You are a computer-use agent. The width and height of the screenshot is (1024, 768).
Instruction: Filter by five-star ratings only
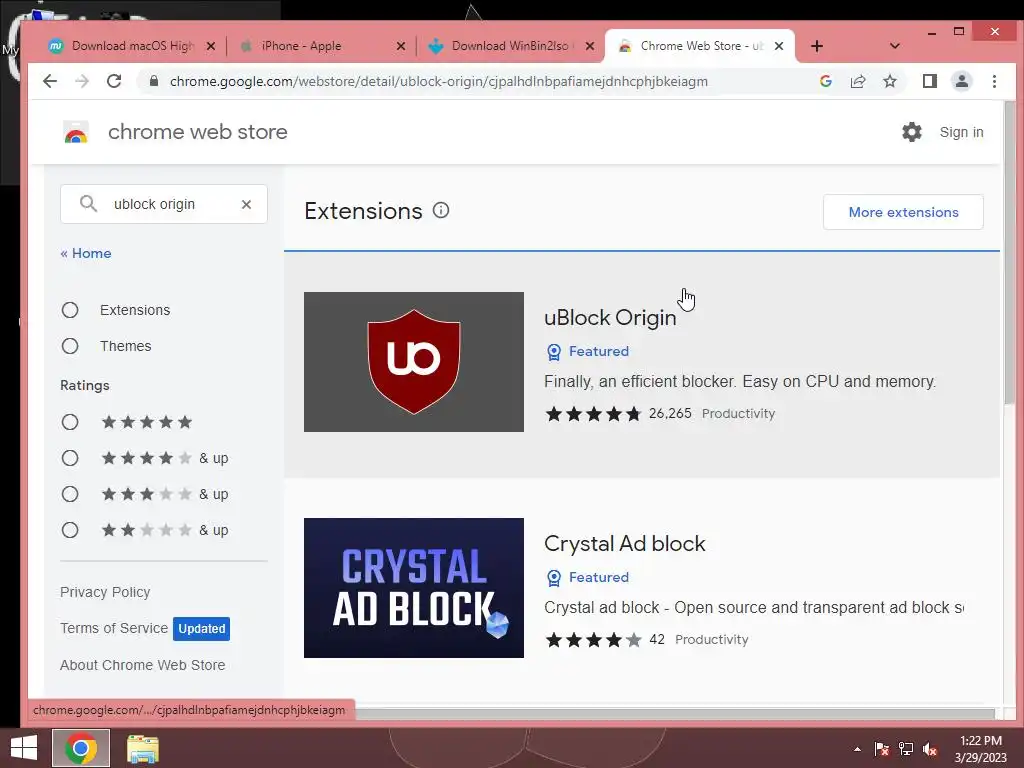[70, 422]
